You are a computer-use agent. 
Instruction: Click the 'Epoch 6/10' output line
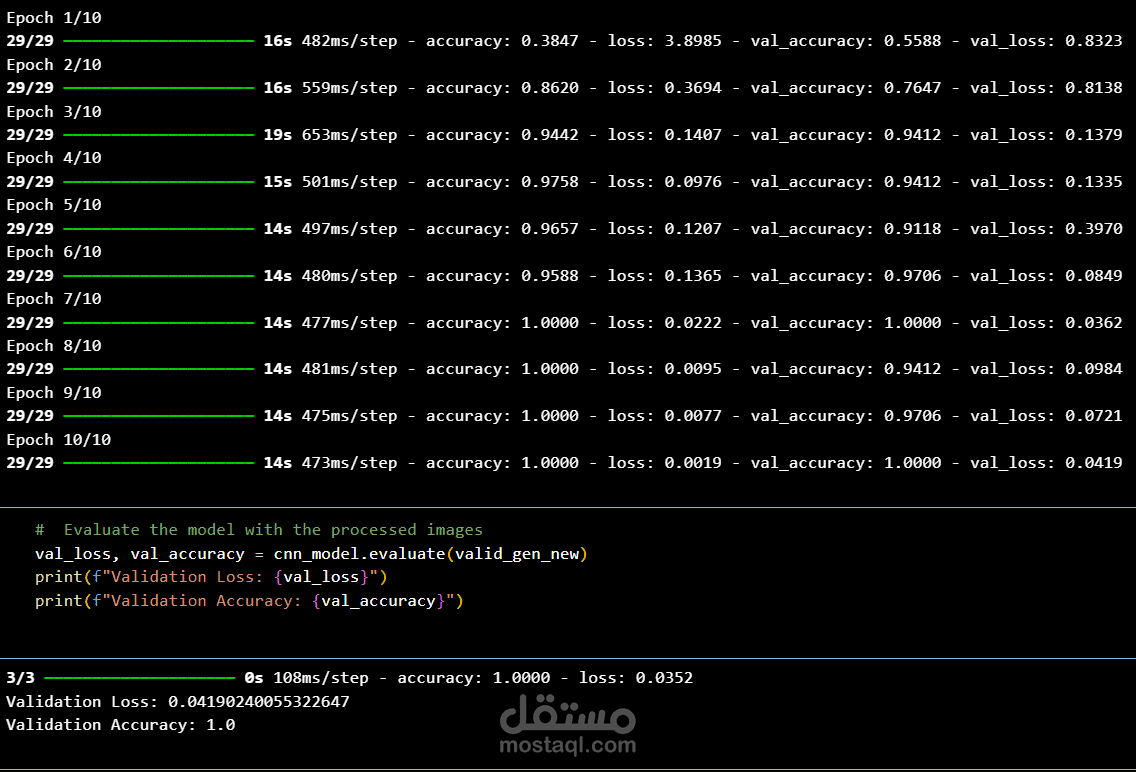[54, 252]
